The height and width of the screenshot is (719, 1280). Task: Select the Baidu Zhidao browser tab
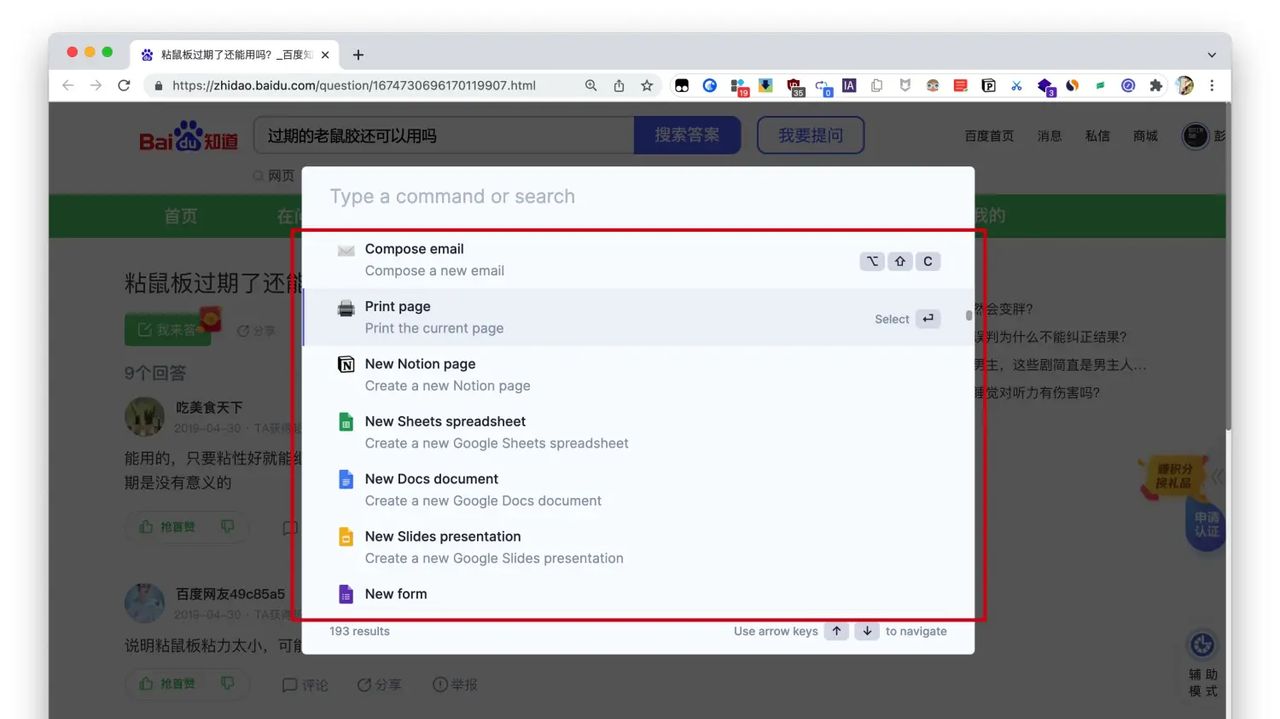236,55
